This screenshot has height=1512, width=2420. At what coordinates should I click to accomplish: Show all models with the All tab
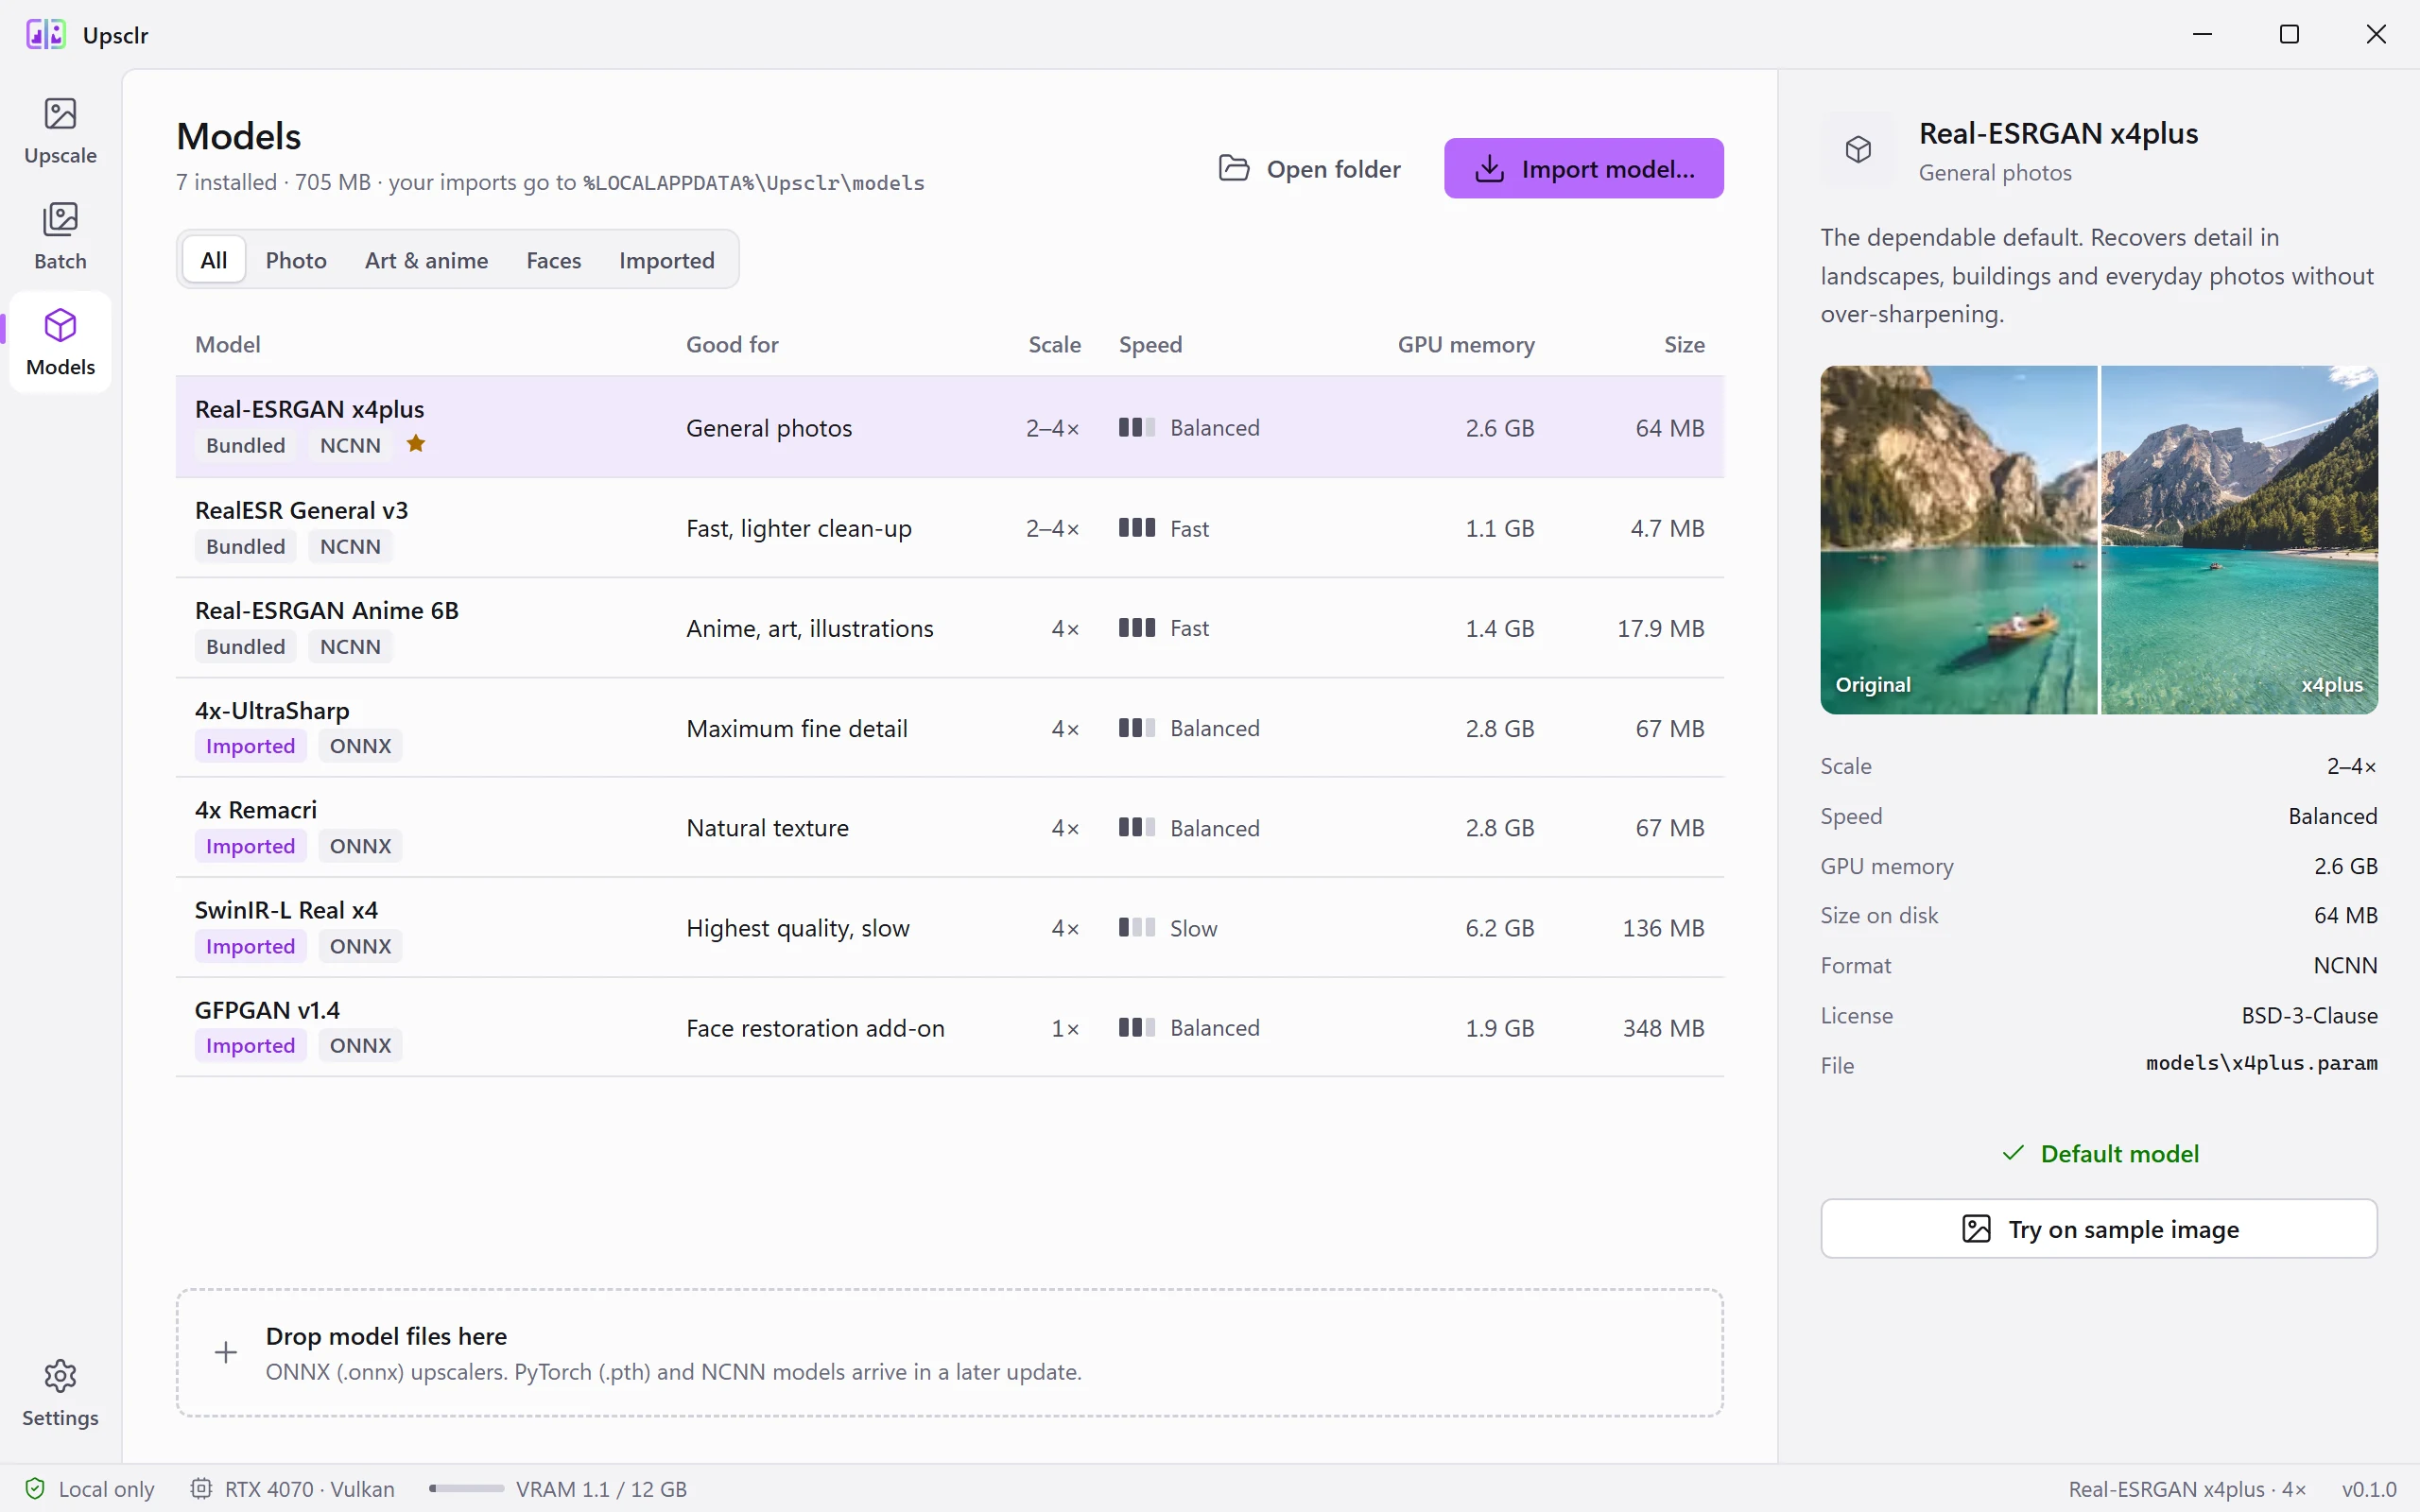coord(214,260)
